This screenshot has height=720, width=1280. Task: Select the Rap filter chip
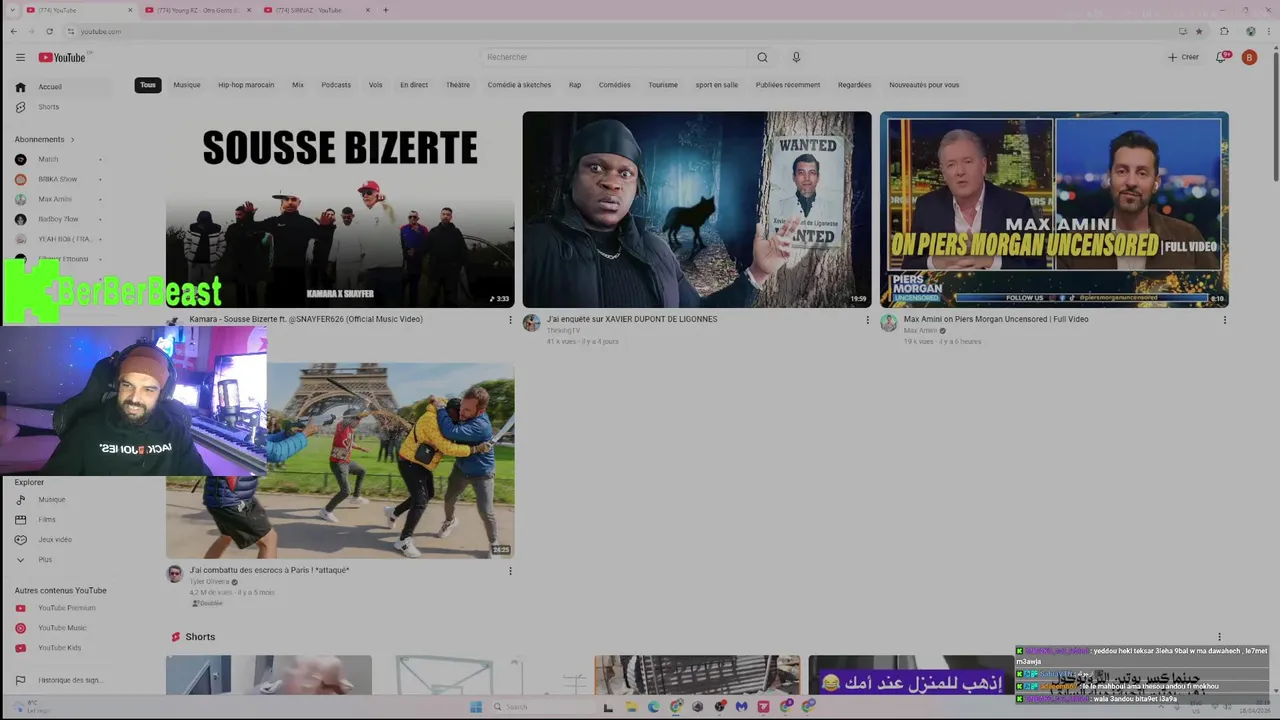point(575,85)
